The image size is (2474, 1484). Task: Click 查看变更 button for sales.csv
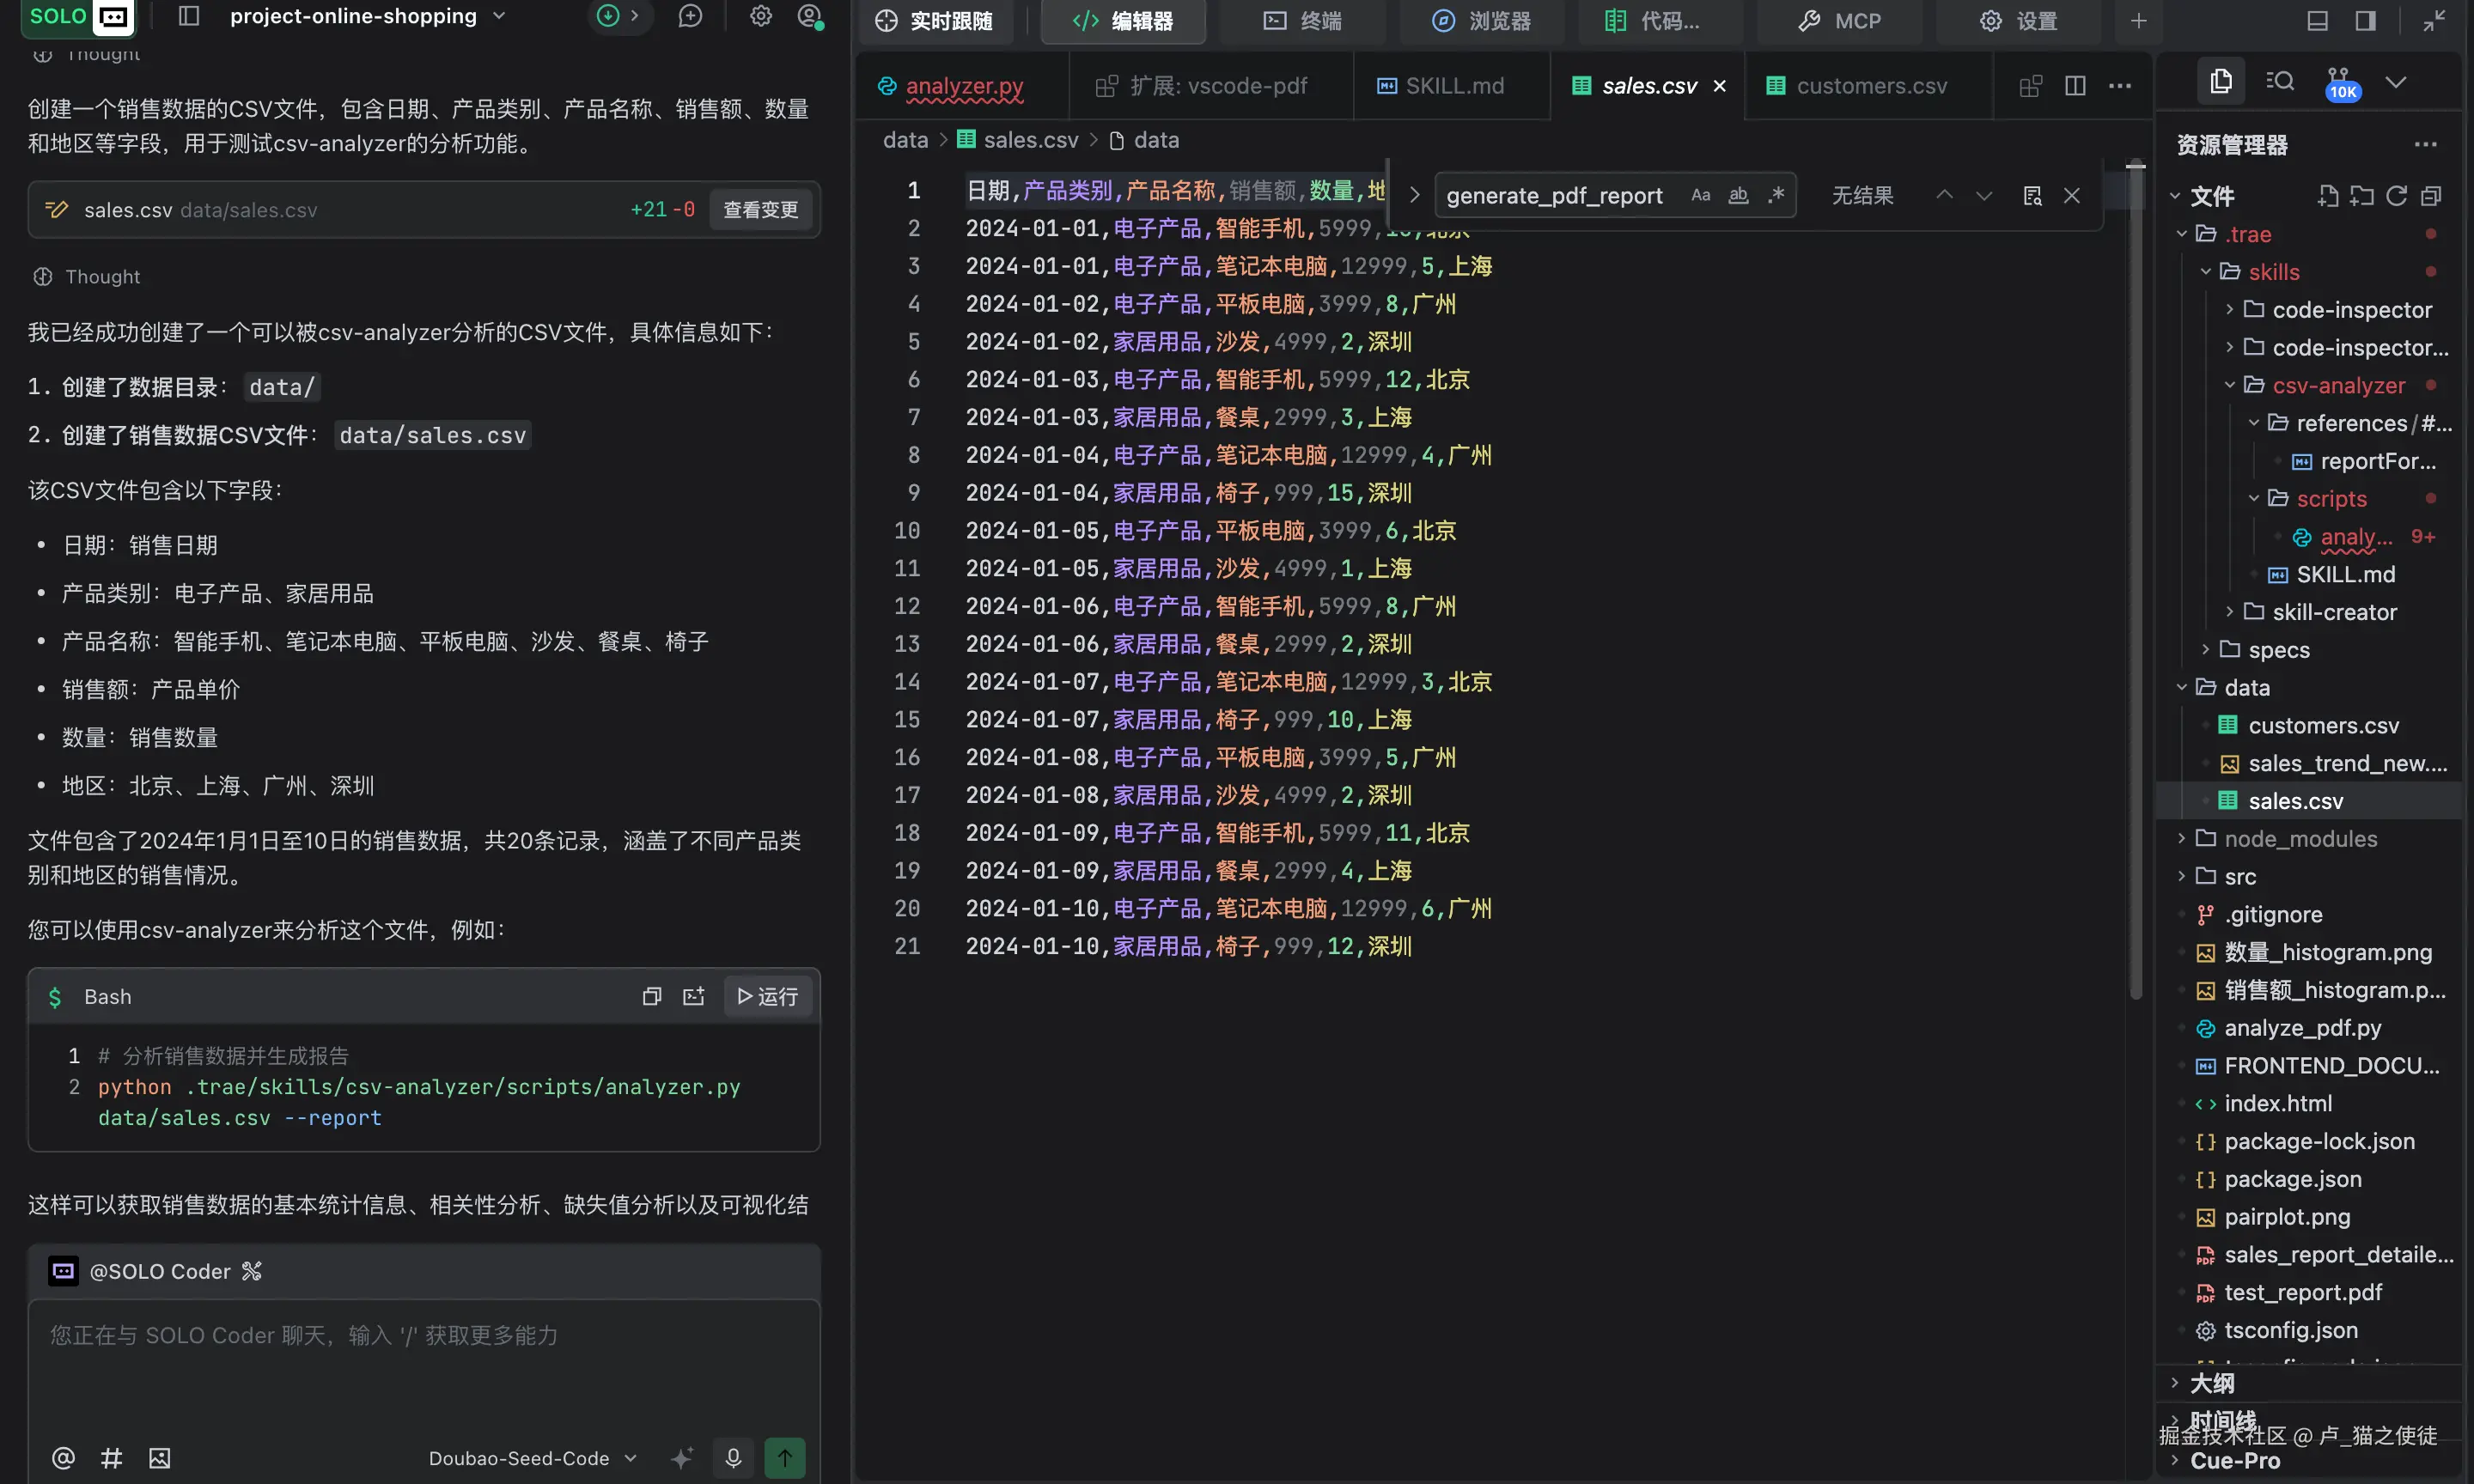tap(760, 210)
